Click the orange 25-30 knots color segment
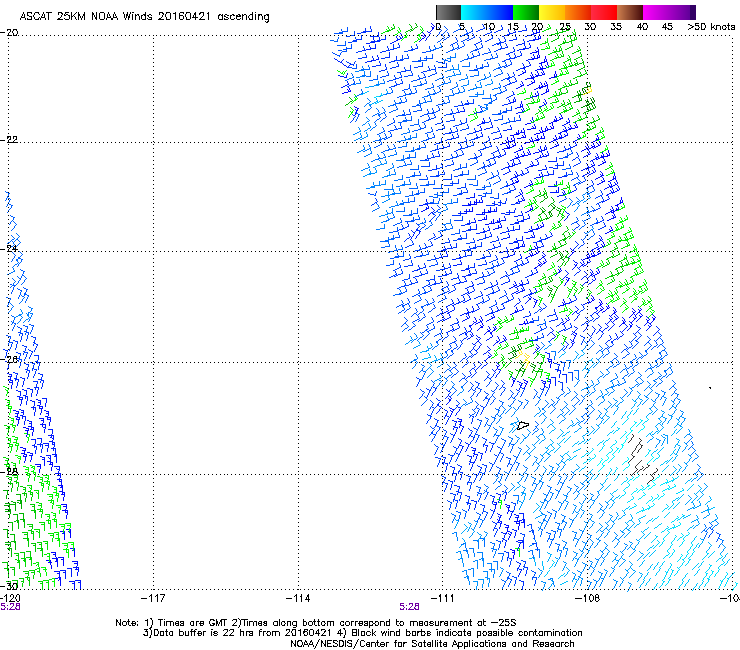Viewport: 740px width, 650px height. tap(578, 12)
